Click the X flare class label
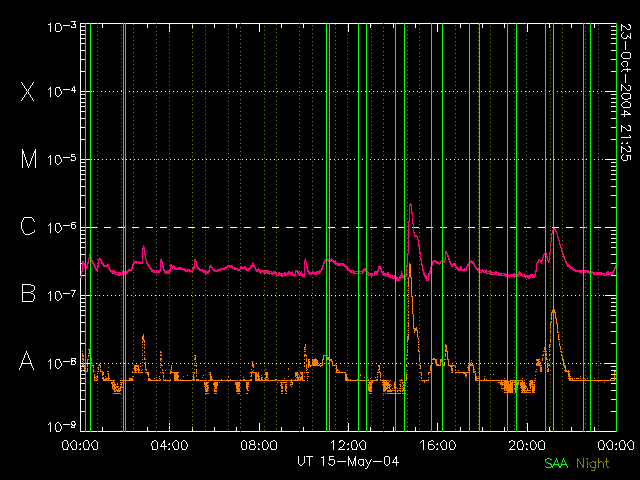Screen dimensions: 640x480 point(28,91)
